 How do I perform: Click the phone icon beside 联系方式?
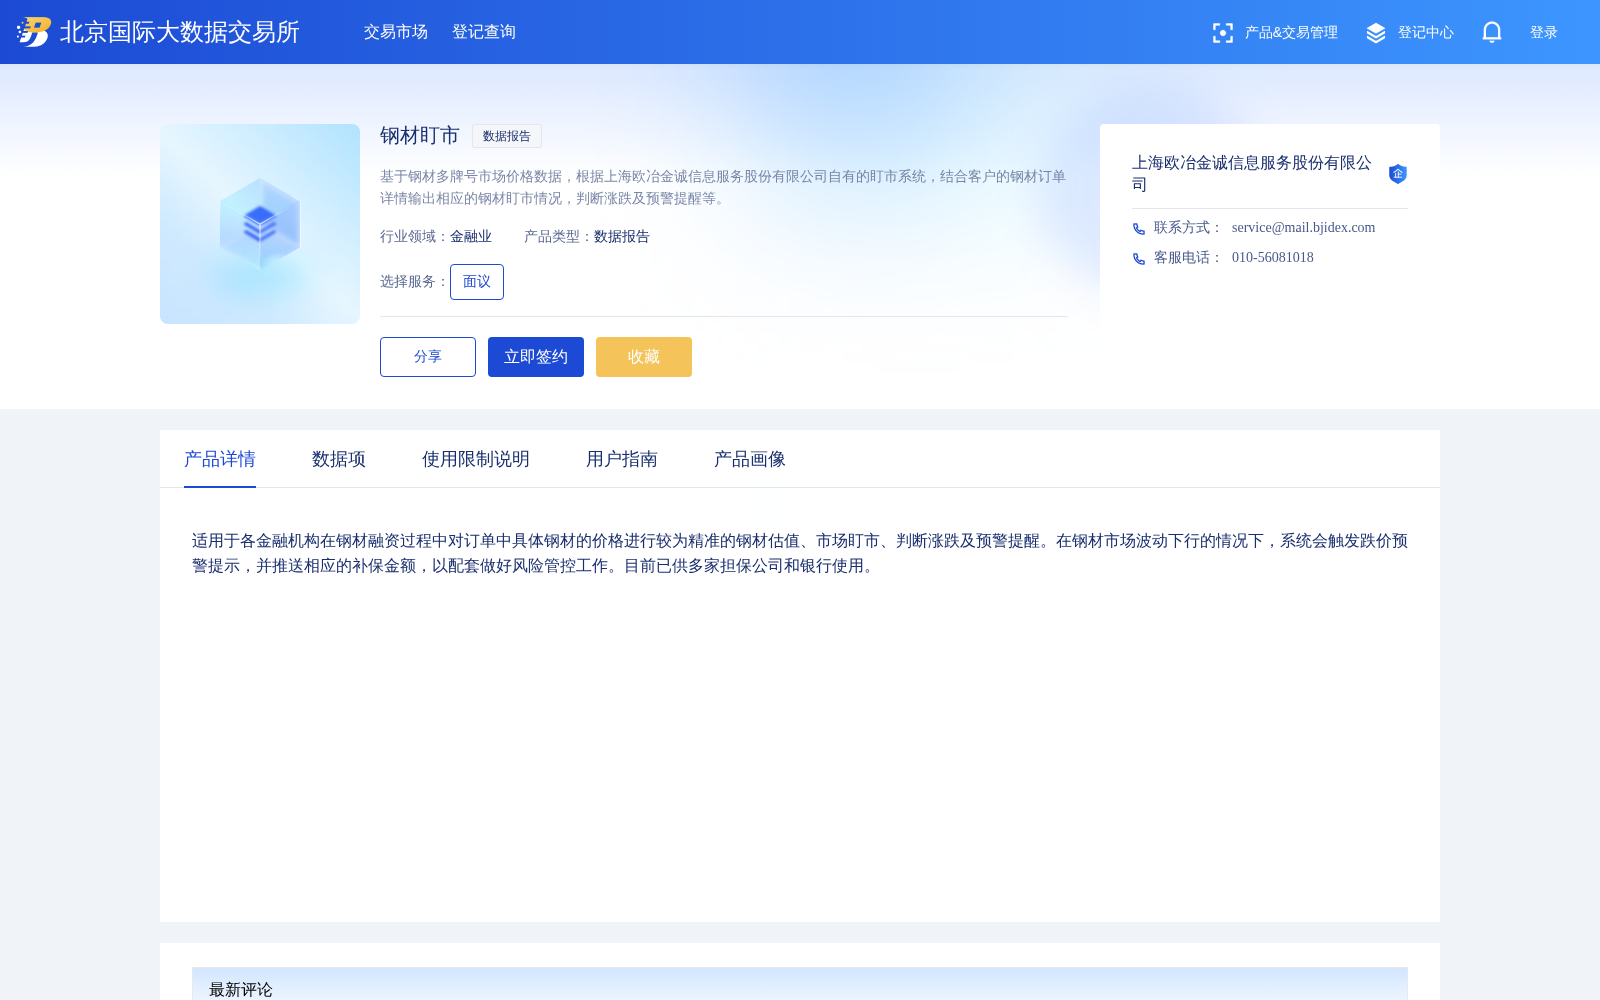tap(1139, 228)
